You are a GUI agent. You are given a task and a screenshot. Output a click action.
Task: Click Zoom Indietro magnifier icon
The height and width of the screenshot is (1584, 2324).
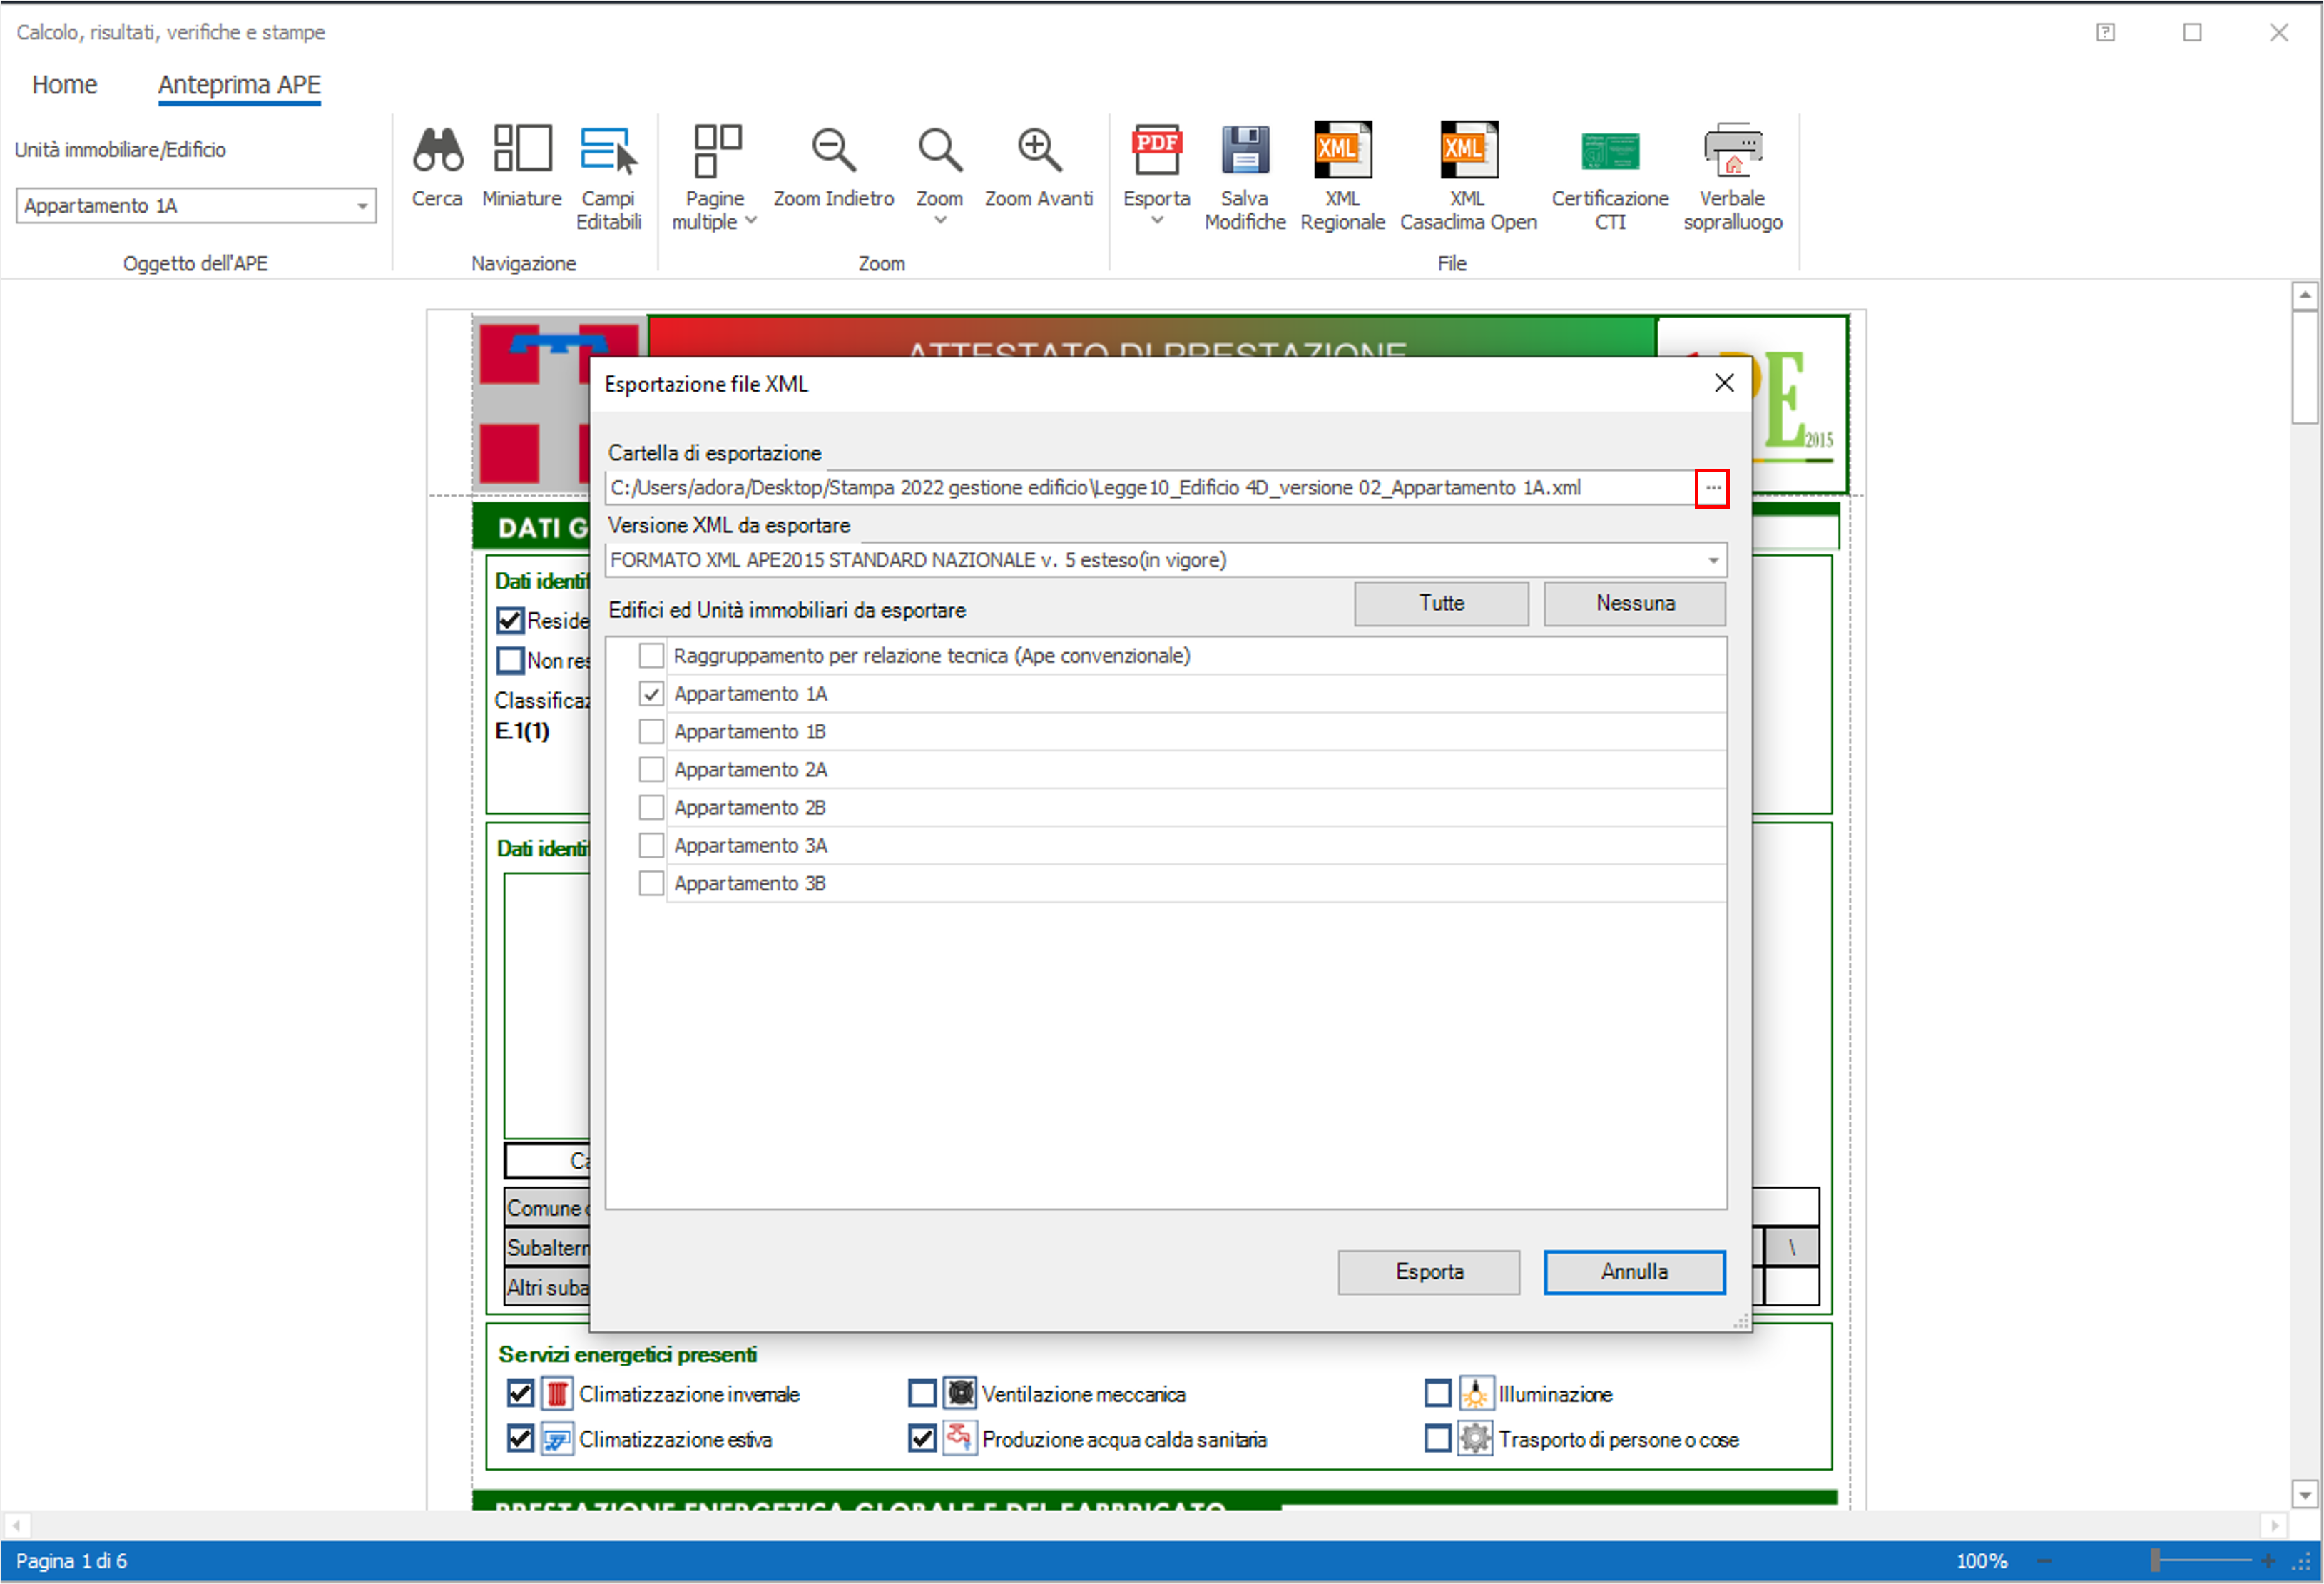pos(833,150)
